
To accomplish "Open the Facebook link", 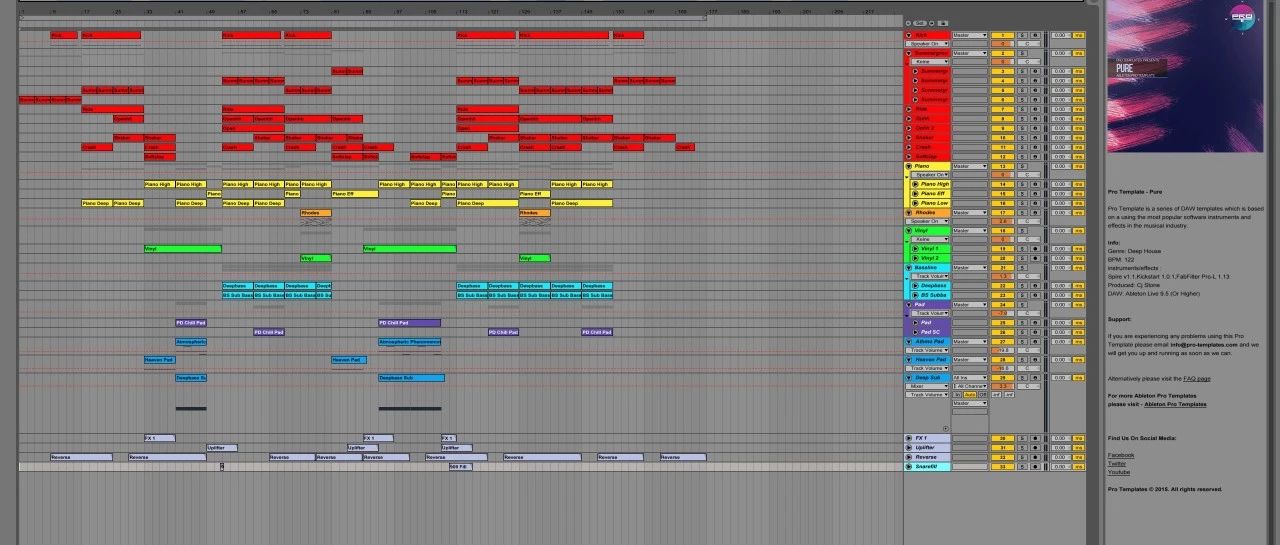I will (x=1120, y=455).
